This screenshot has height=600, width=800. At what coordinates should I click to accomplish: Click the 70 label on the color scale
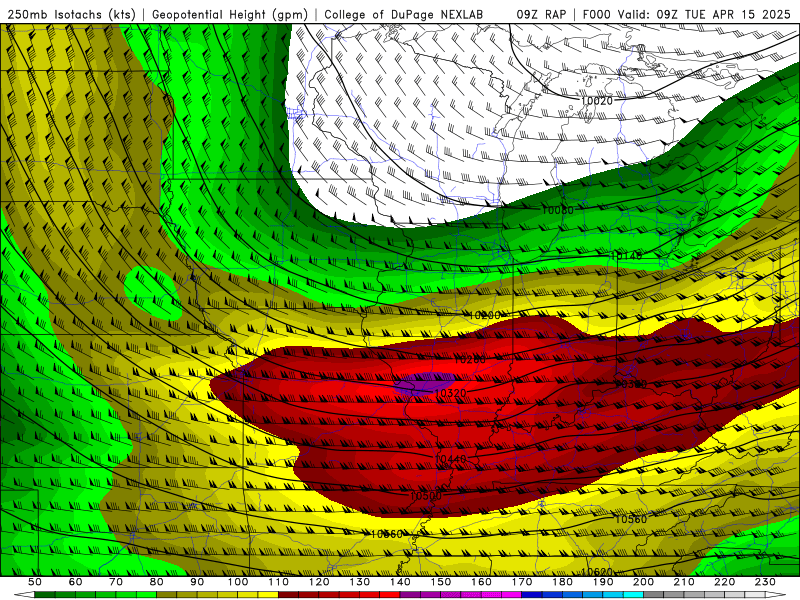pos(116,582)
